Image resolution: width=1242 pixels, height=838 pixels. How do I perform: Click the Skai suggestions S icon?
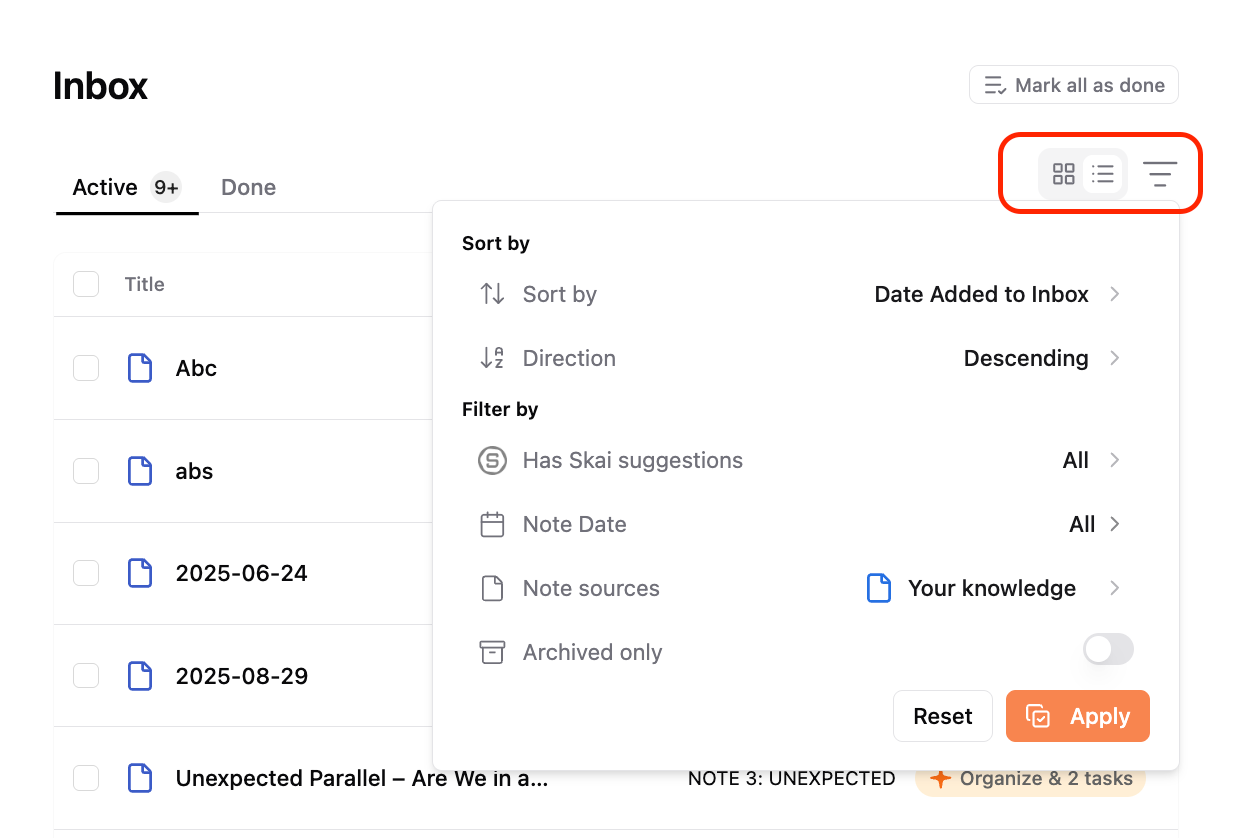tap(492, 461)
